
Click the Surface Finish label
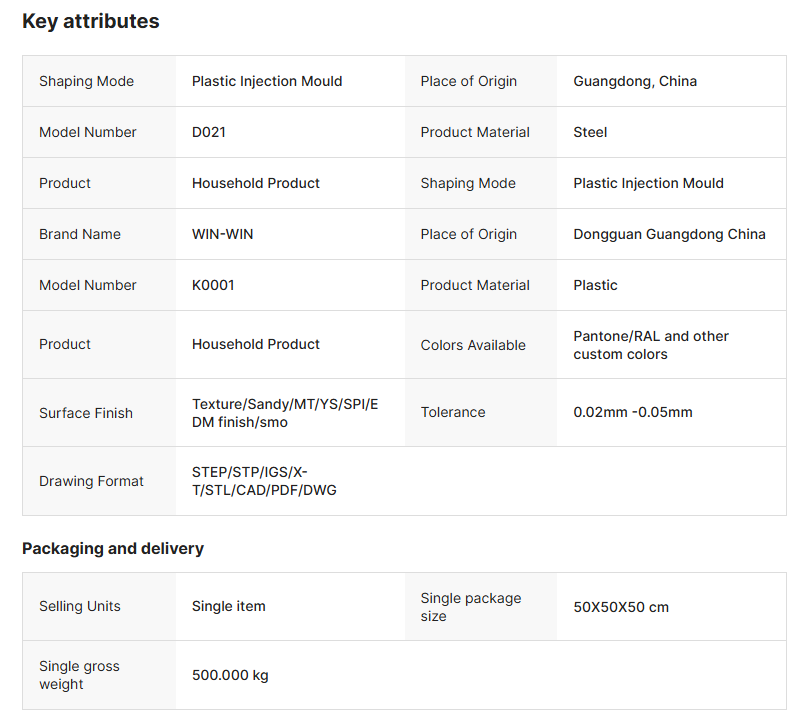86,413
